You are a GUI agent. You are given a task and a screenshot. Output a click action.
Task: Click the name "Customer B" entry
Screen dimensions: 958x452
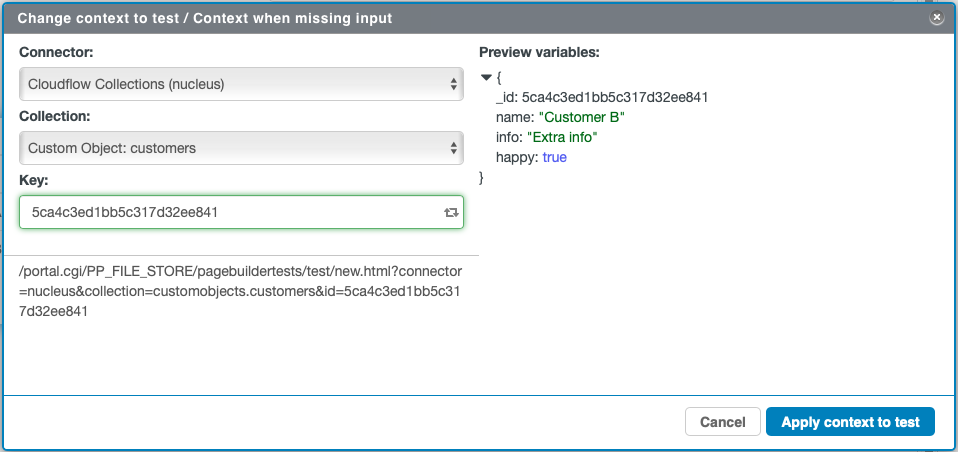[560, 117]
